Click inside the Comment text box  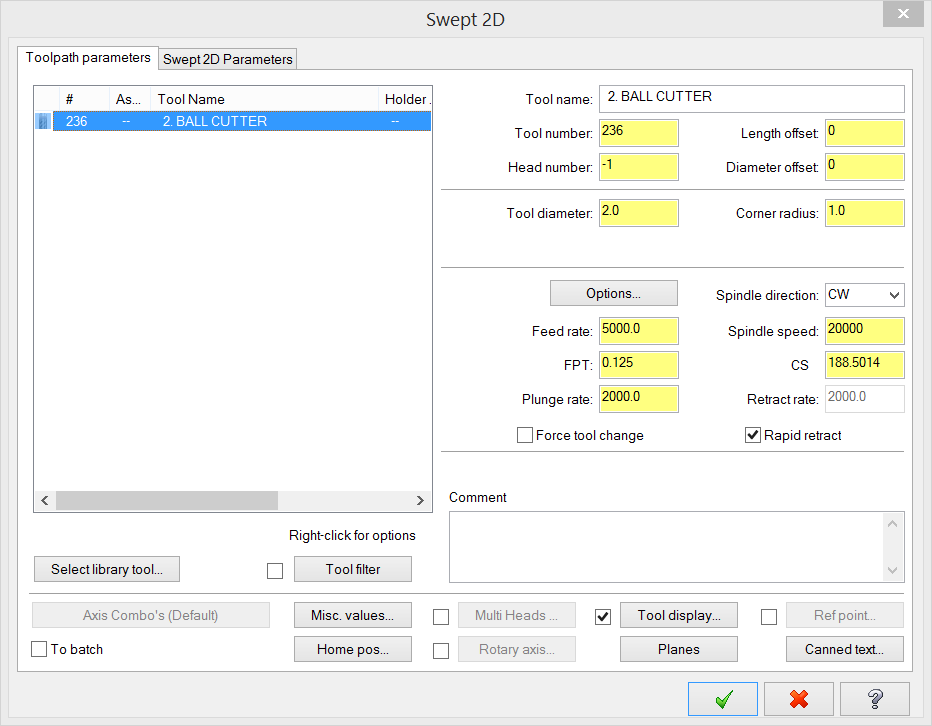(666, 547)
